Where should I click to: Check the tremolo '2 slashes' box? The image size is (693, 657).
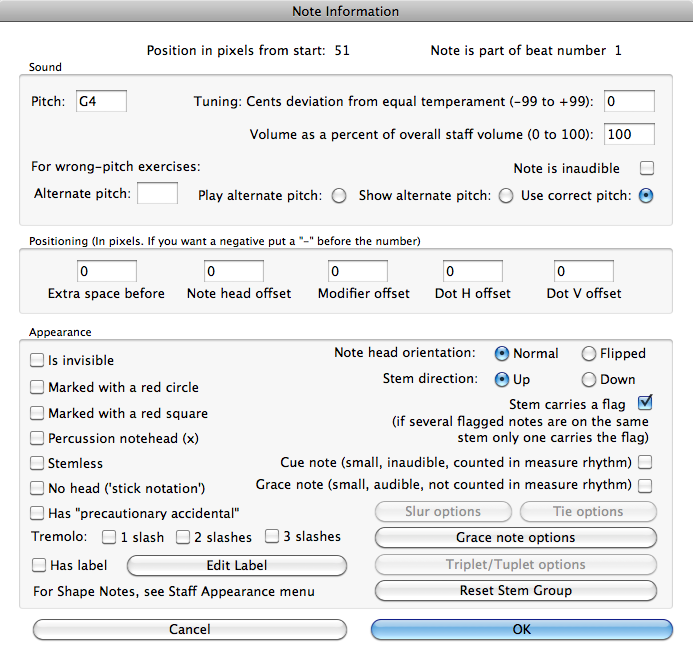[184, 538]
